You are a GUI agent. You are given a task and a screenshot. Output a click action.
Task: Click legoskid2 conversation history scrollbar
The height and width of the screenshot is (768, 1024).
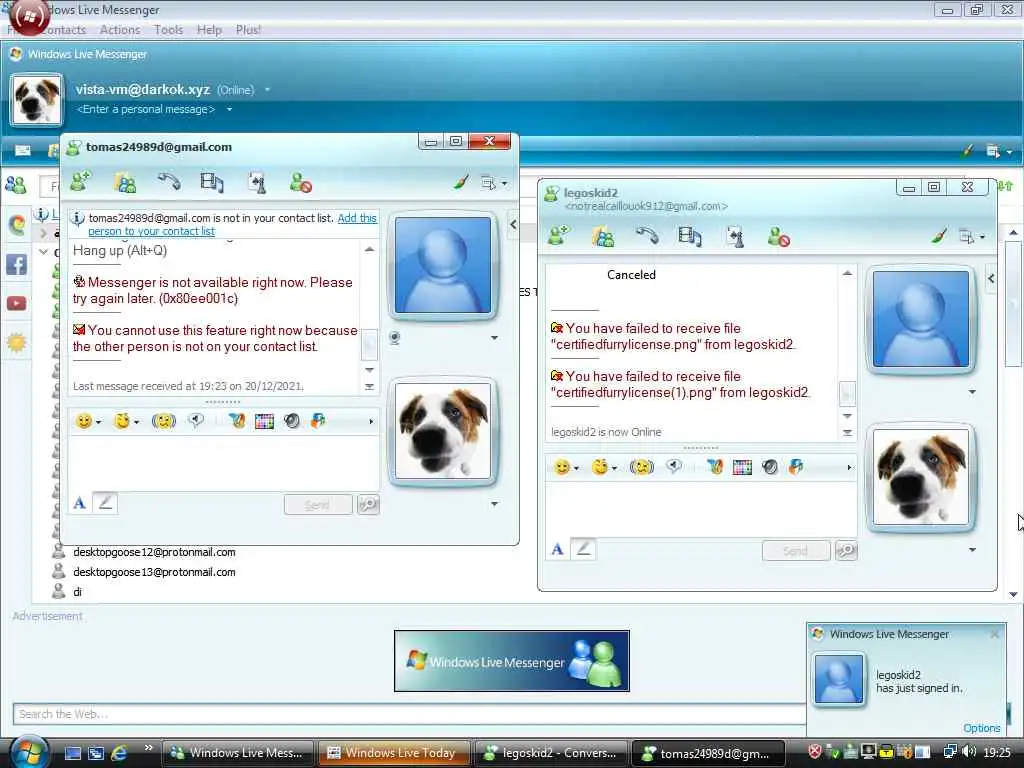point(847,393)
